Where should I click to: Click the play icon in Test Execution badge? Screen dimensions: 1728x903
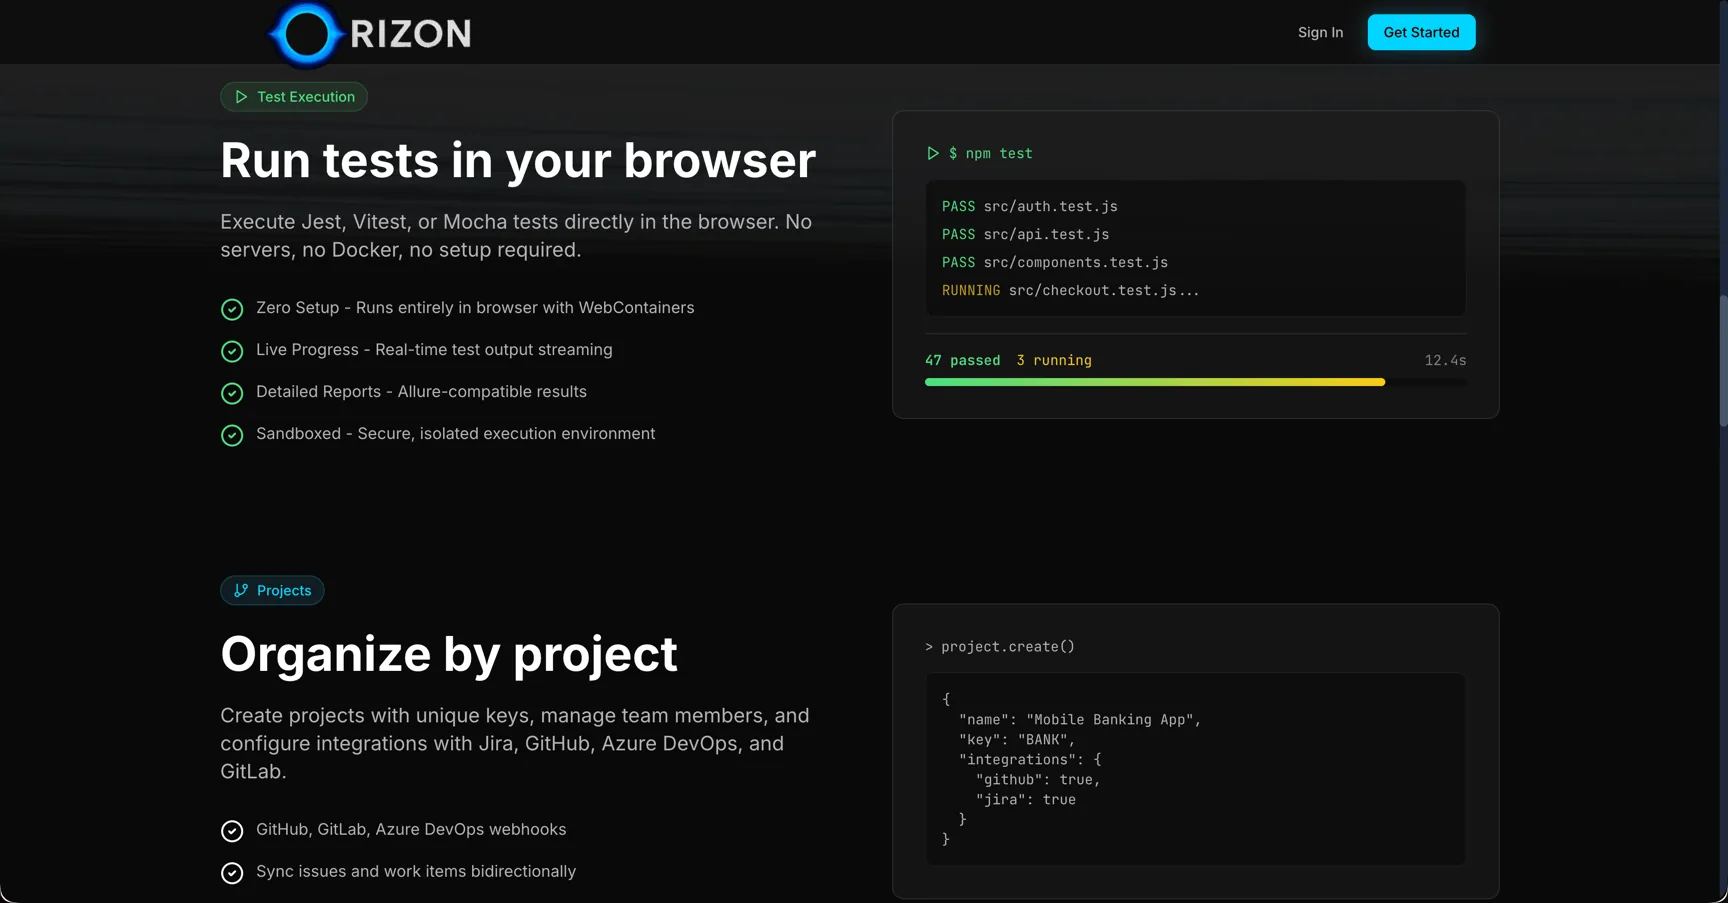coord(240,96)
